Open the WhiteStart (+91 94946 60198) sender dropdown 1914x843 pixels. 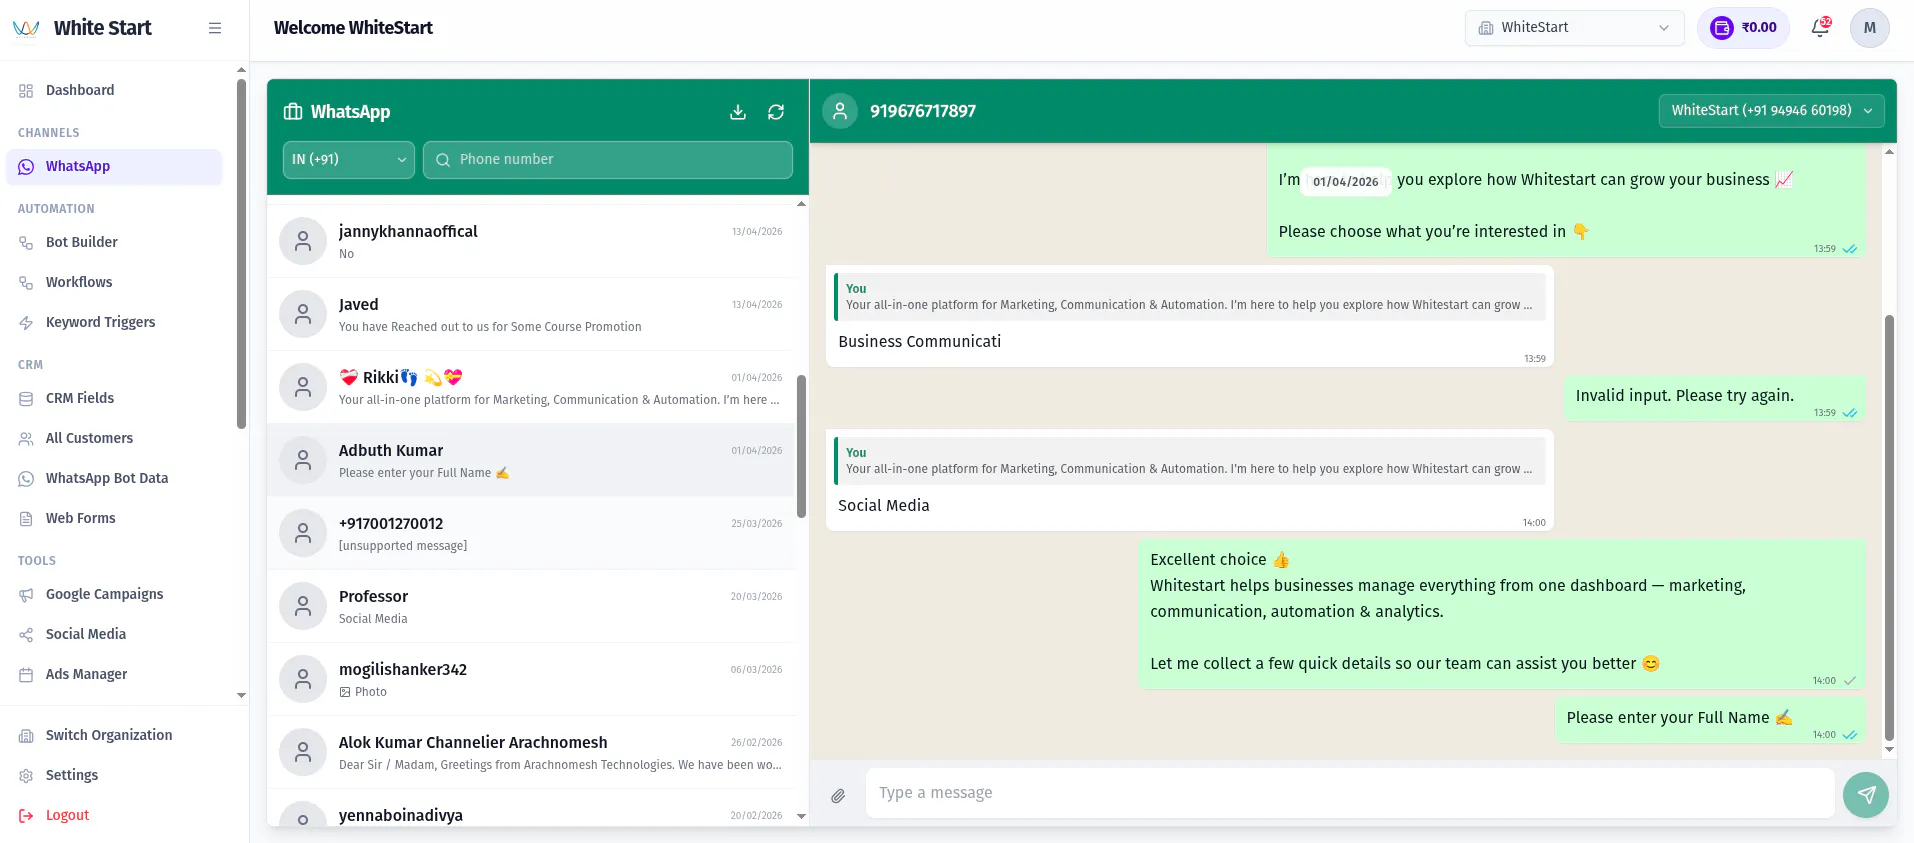1771,111
